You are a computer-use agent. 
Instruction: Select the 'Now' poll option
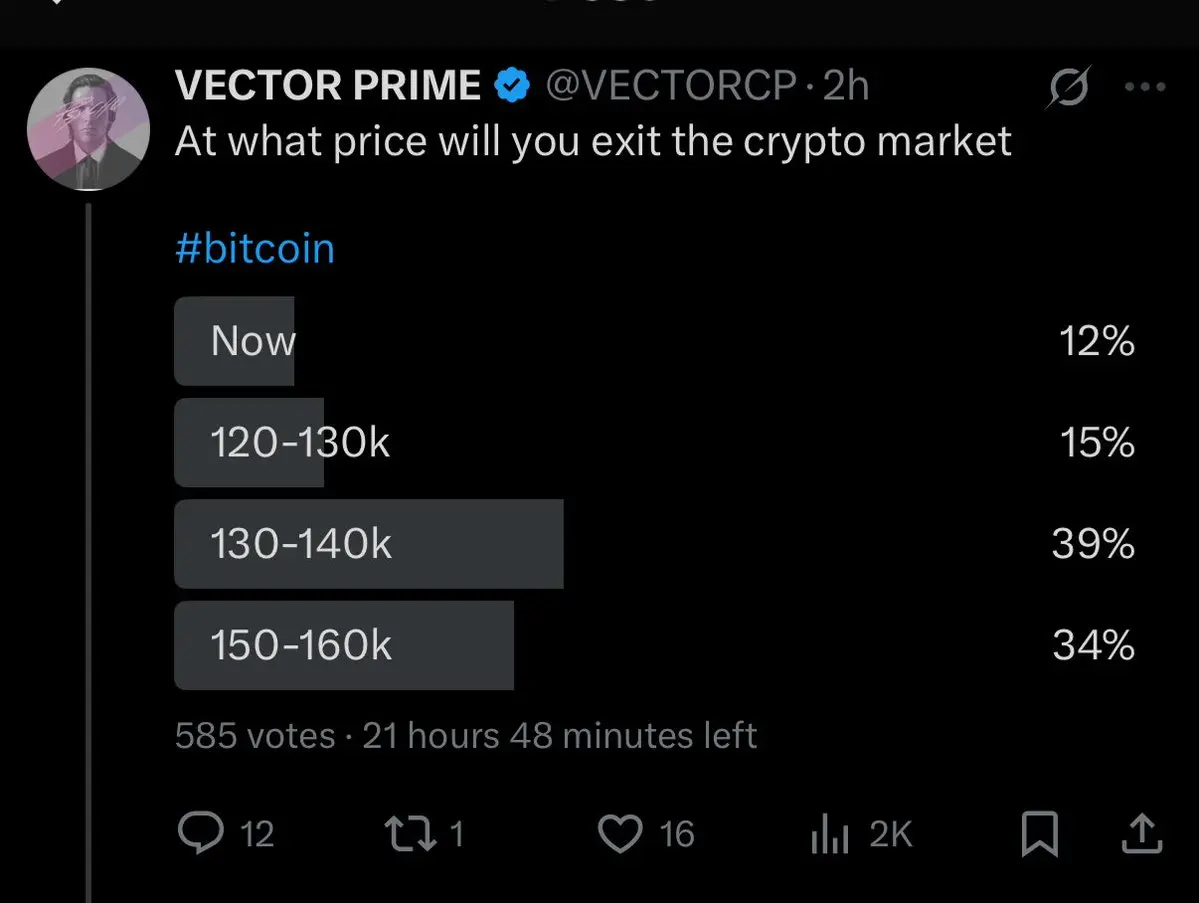point(655,341)
